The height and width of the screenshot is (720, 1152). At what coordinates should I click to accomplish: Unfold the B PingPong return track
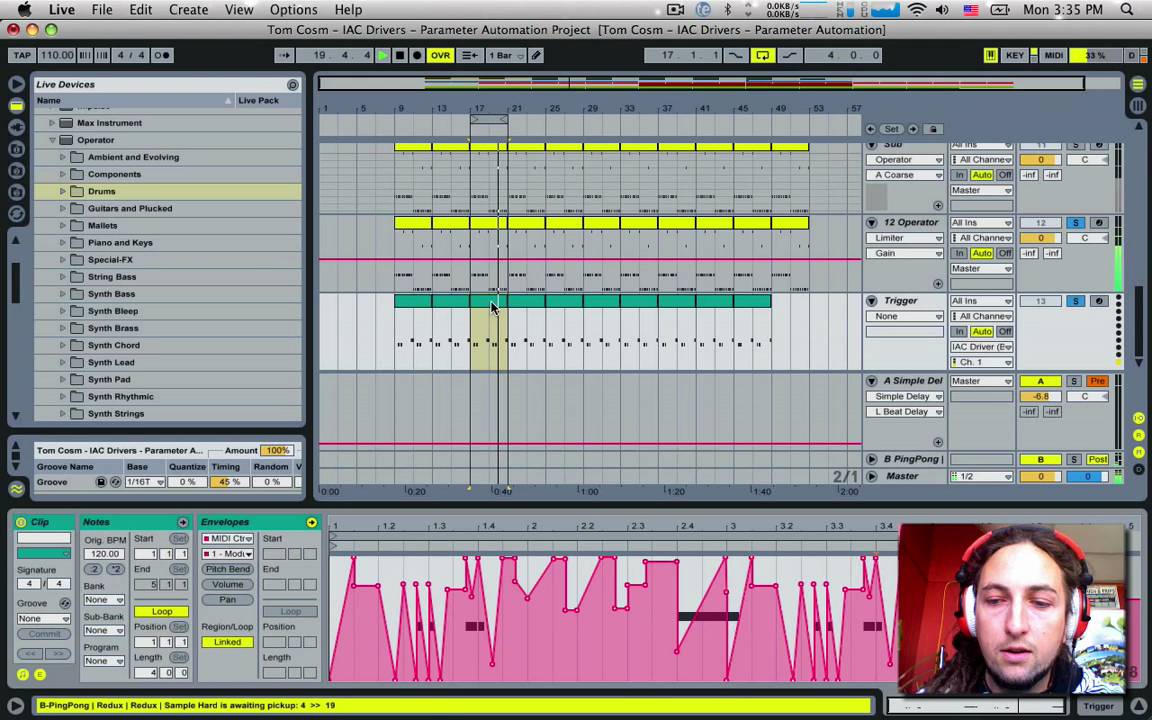(x=871, y=459)
